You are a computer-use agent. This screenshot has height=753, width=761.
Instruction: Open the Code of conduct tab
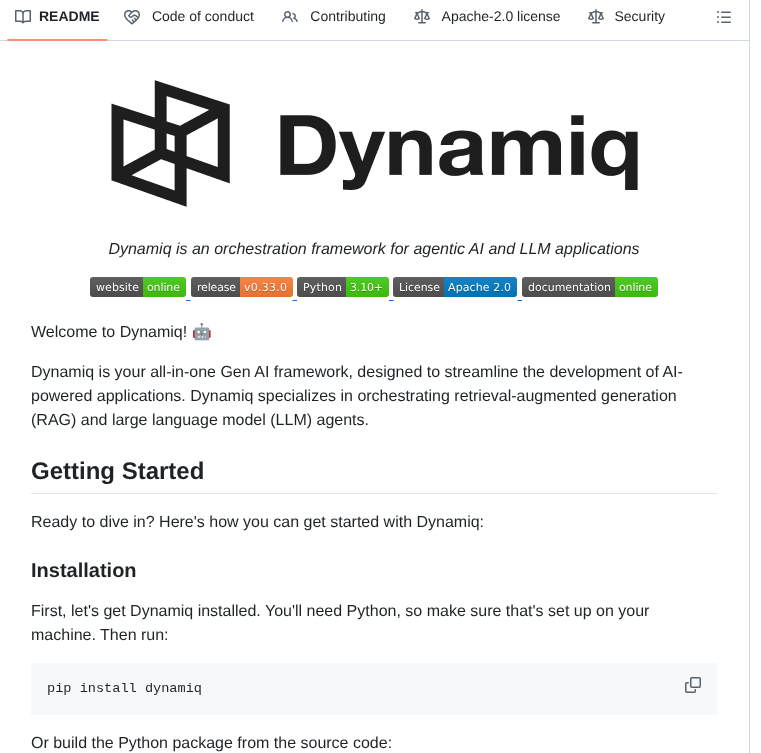[x=189, y=16]
